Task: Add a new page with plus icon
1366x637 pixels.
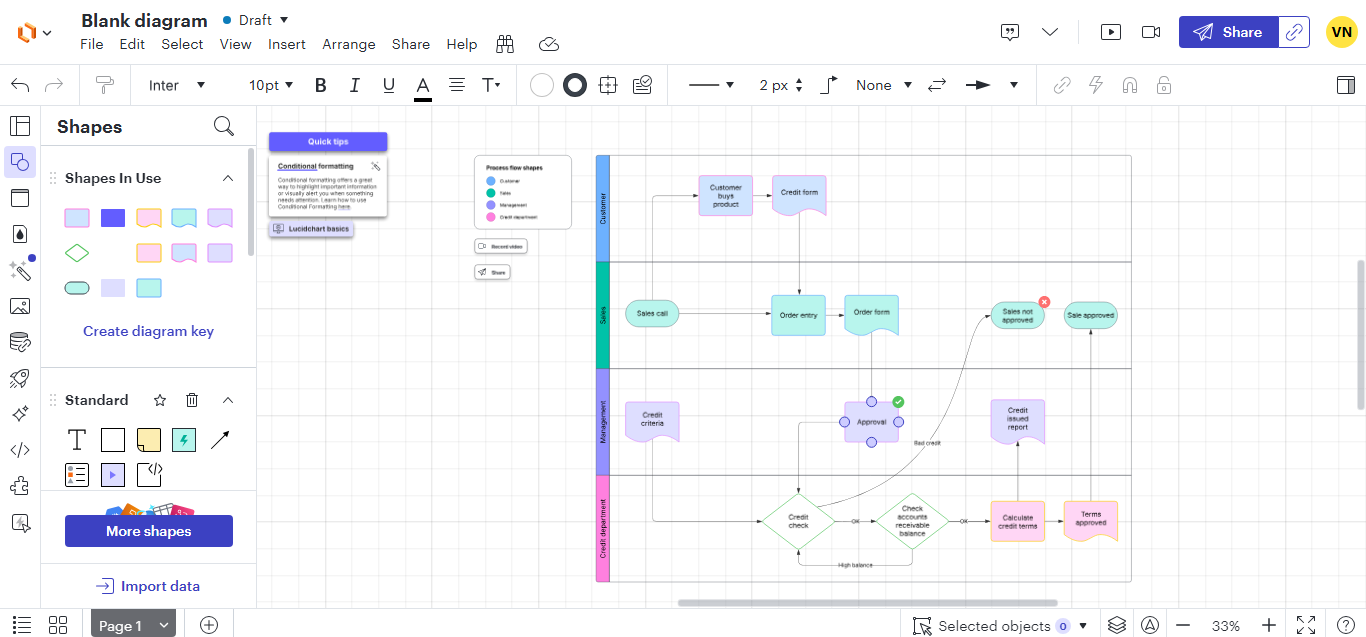Action: 209,625
